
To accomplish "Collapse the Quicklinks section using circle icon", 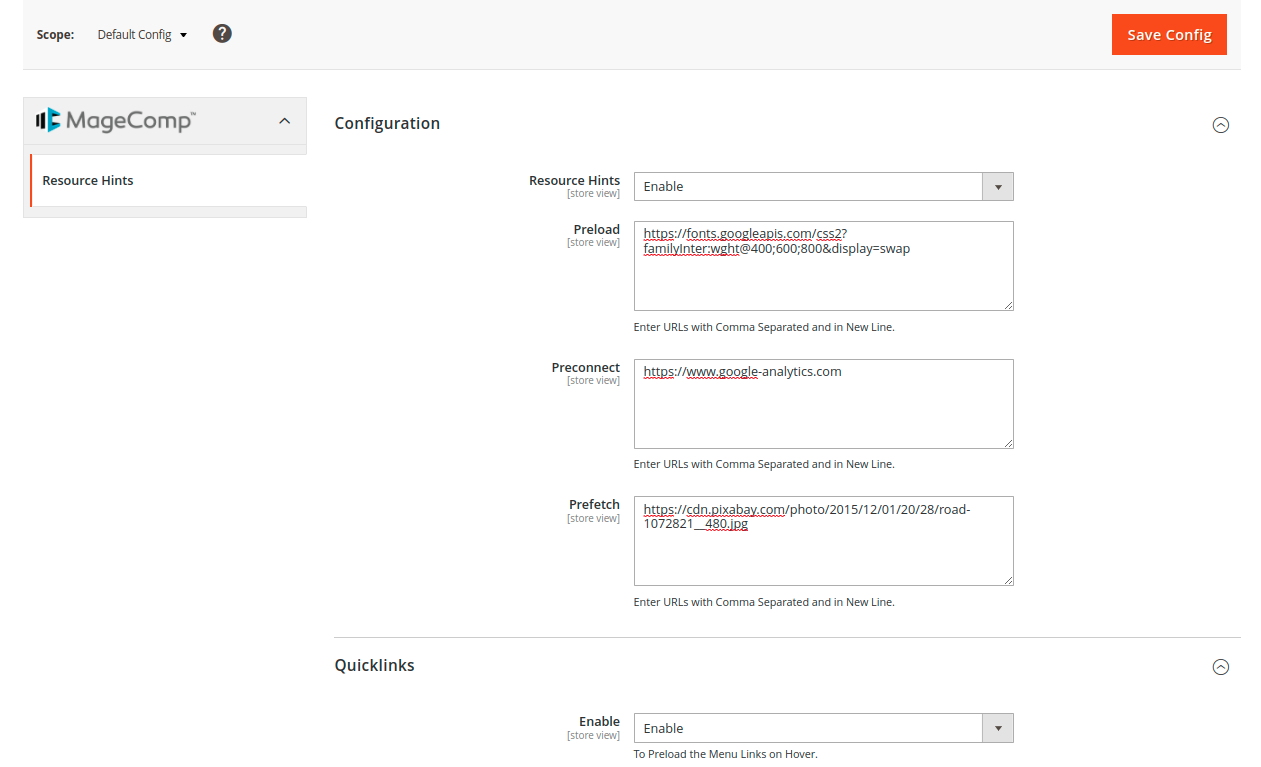I will pos(1220,667).
